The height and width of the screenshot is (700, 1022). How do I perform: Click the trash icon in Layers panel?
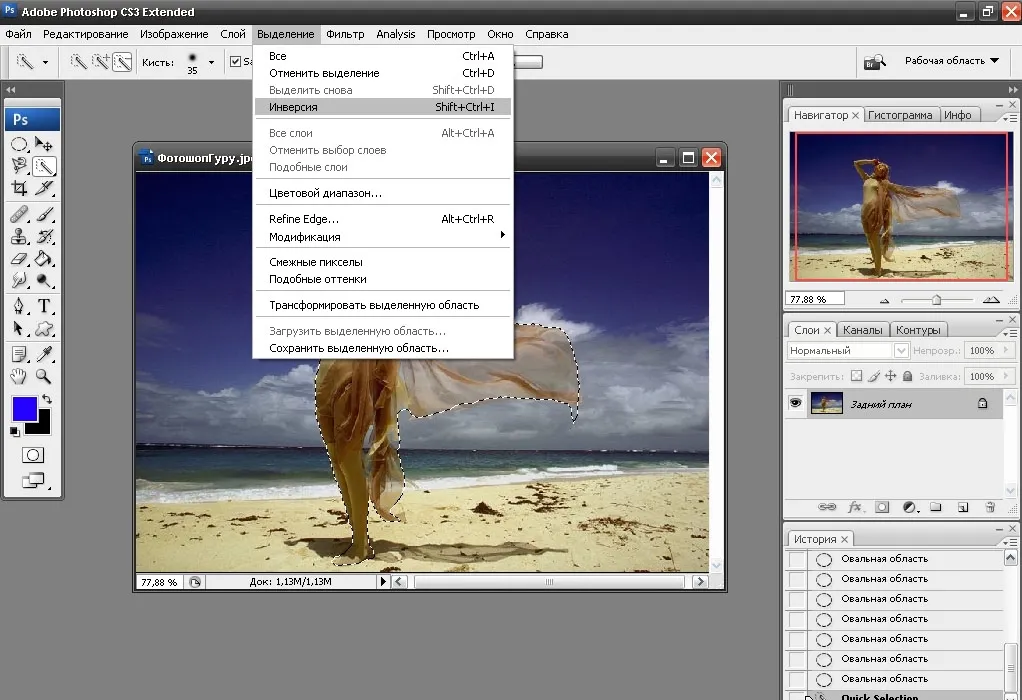pos(989,507)
